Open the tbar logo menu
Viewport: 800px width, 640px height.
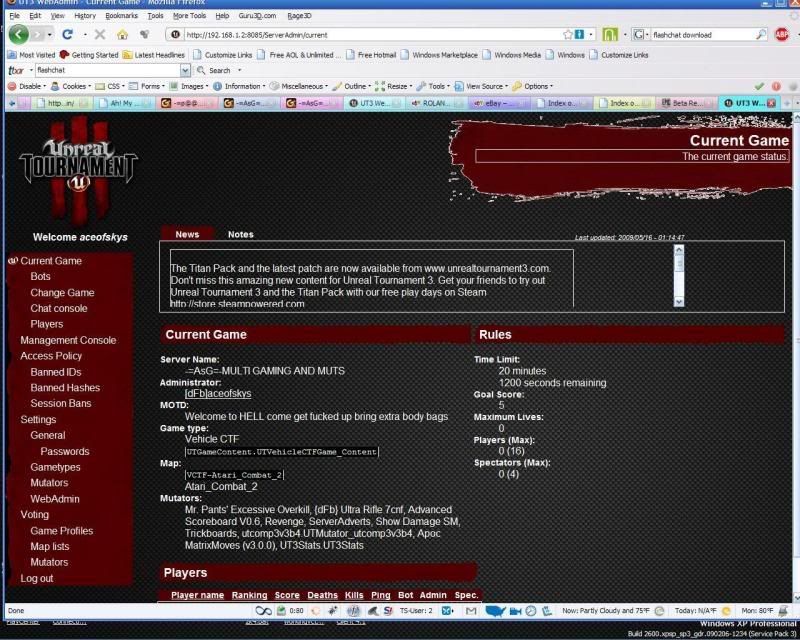click(17, 70)
